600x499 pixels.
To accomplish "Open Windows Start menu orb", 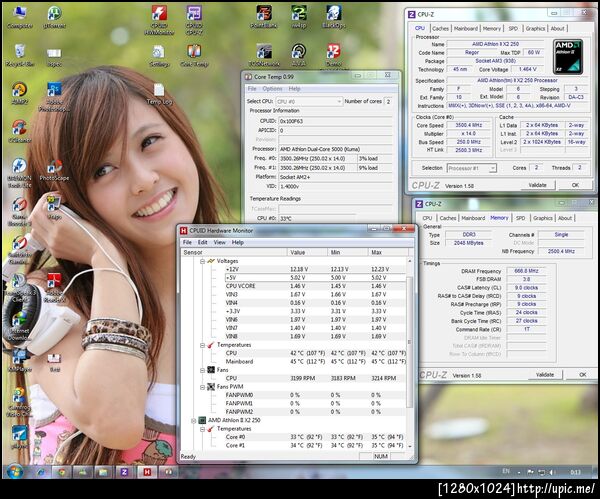I will 15,471.
